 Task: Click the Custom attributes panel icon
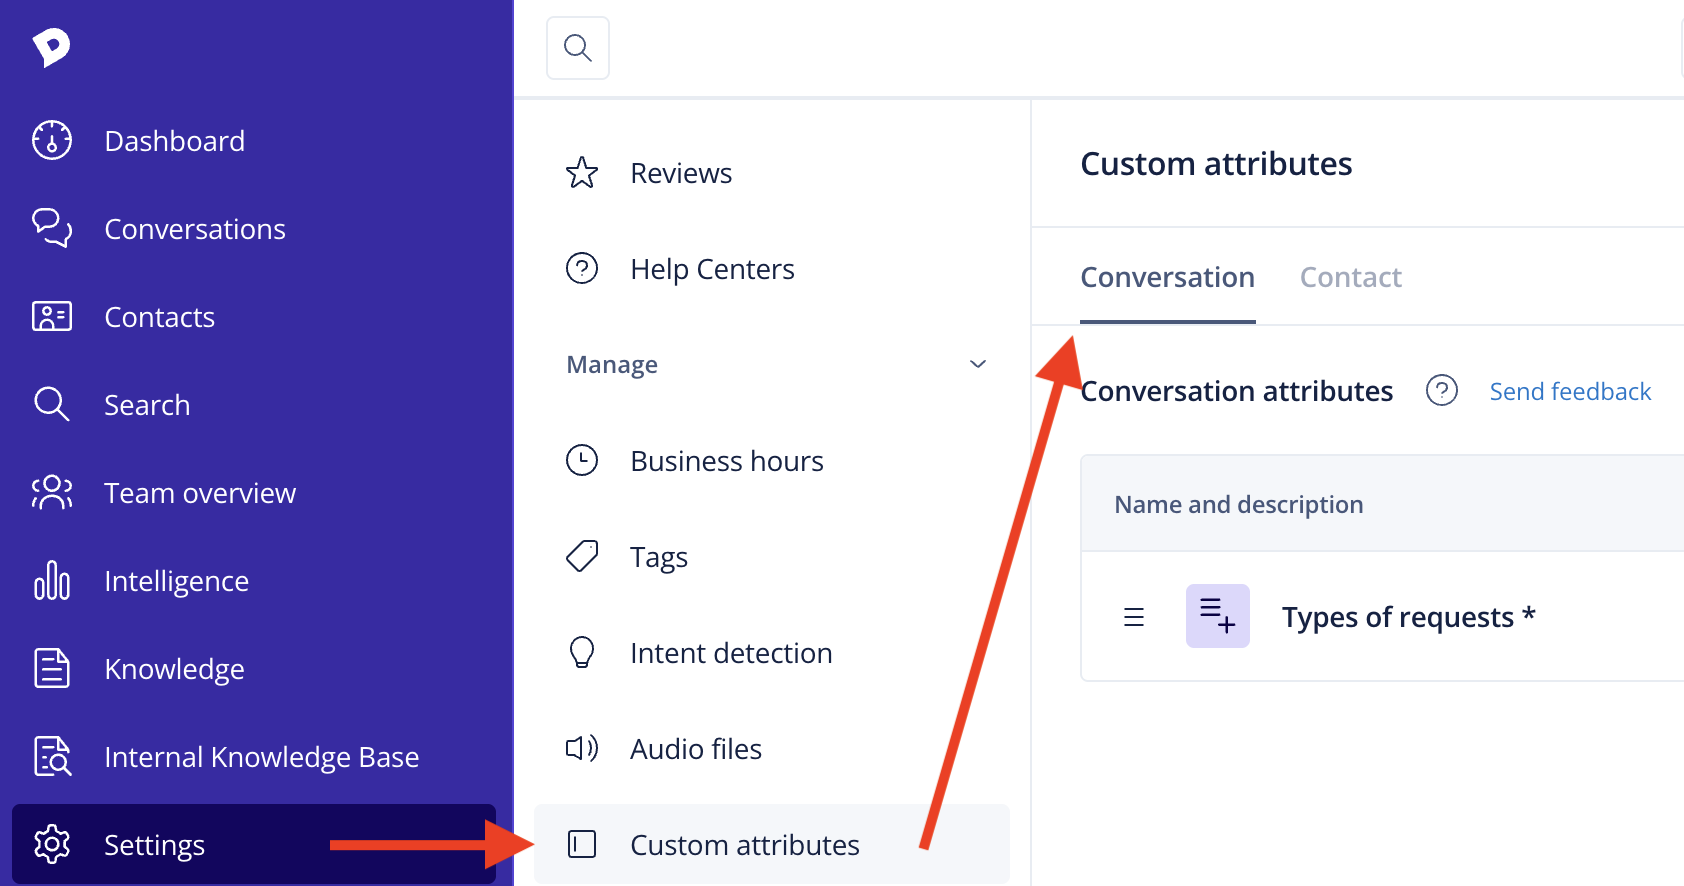pos(582,844)
